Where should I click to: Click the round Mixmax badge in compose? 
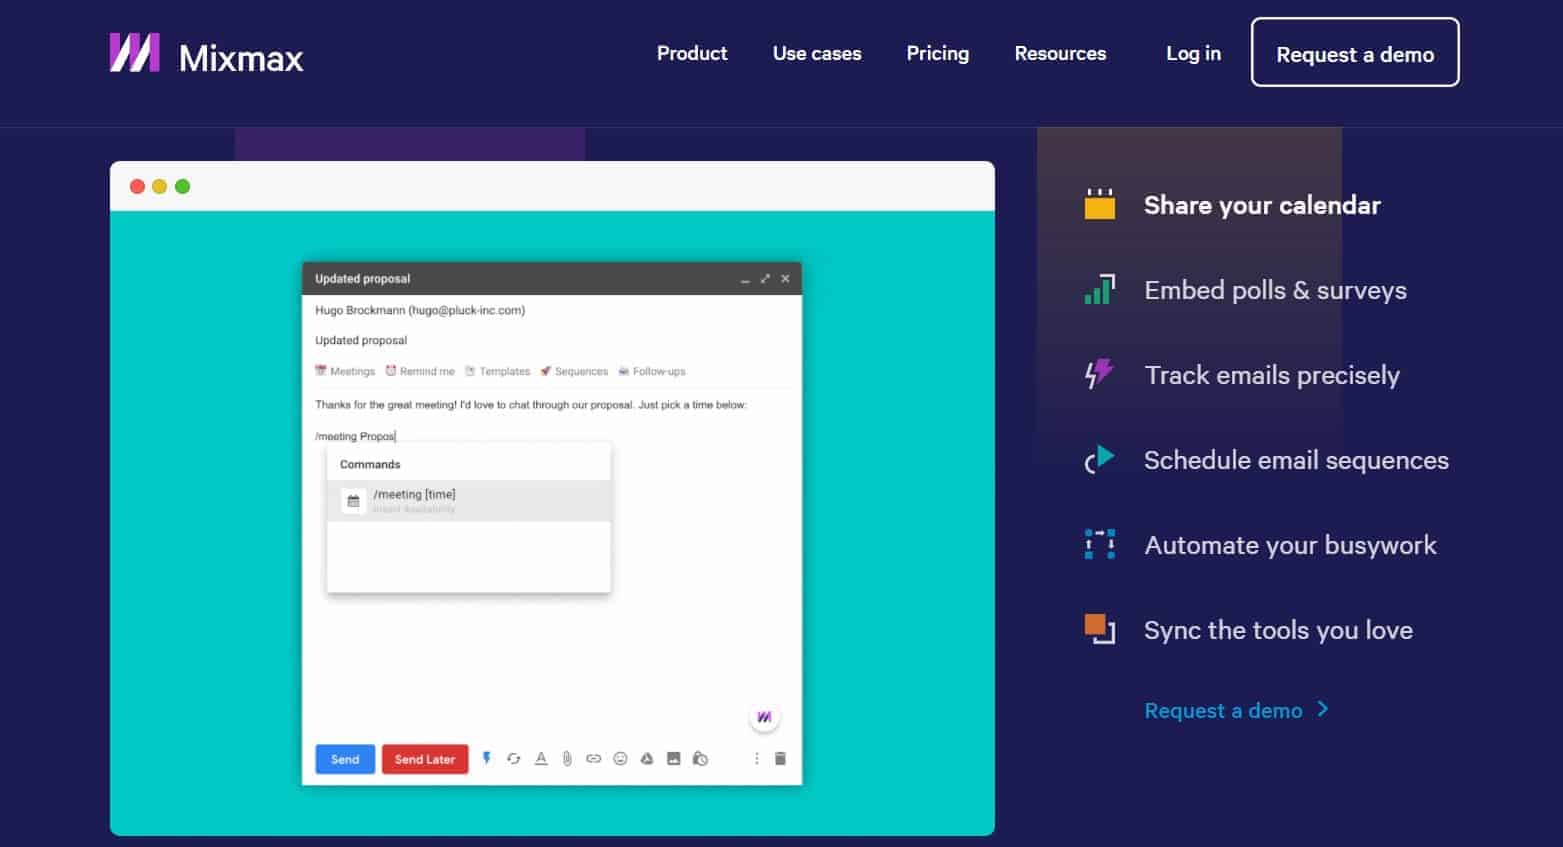[764, 717]
